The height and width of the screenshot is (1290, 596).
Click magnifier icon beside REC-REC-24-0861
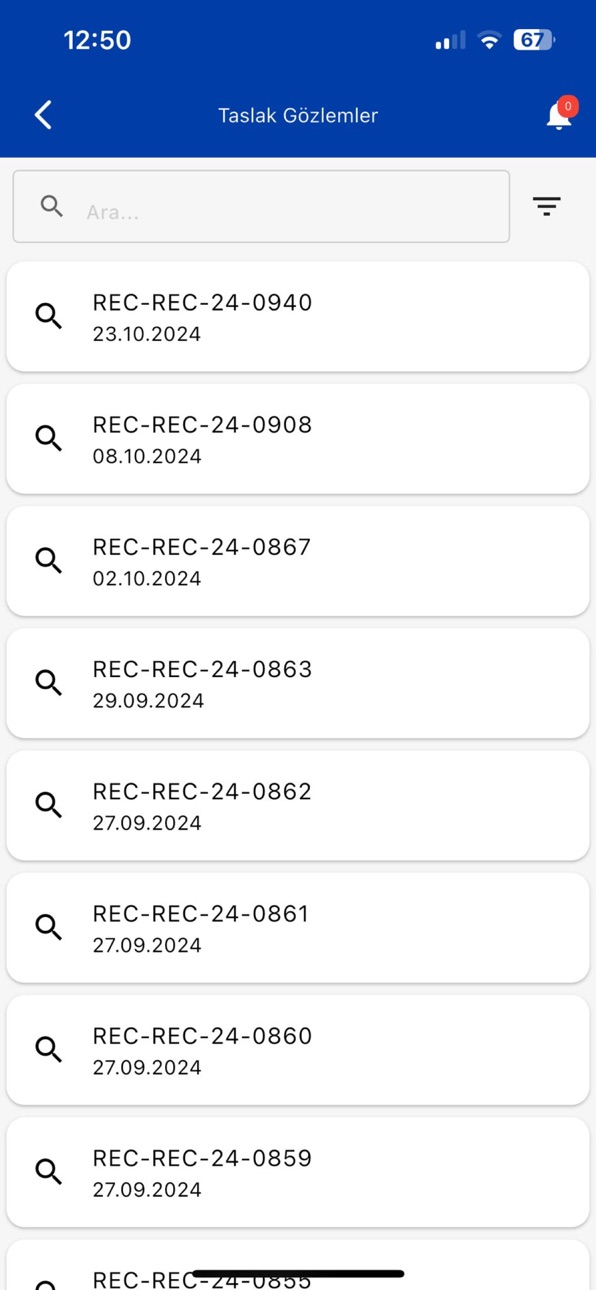pyautogui.click(x=48, y=927)
